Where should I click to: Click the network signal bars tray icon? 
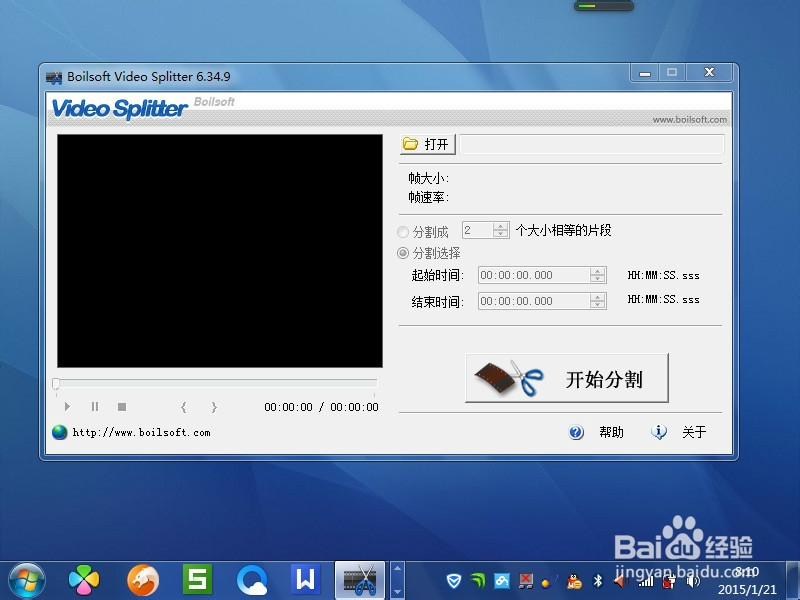(x=646, y=581)
